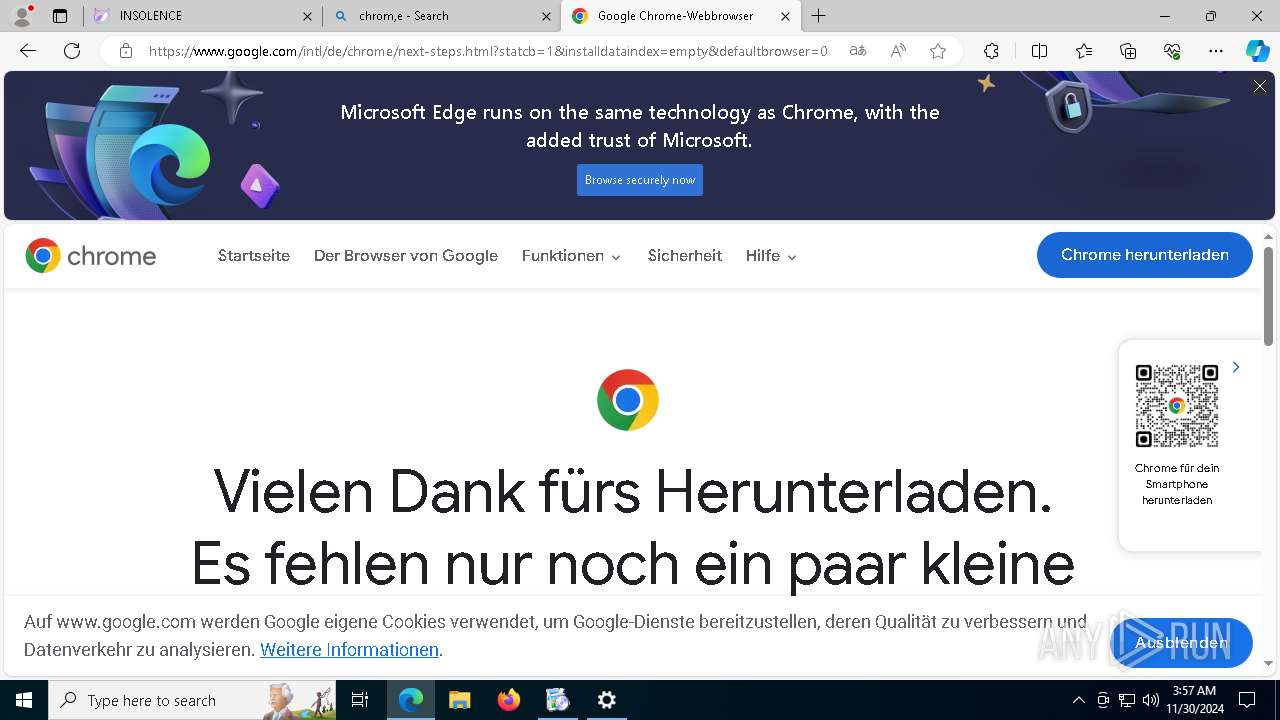Open the Collections icon

pos(1128,51)
